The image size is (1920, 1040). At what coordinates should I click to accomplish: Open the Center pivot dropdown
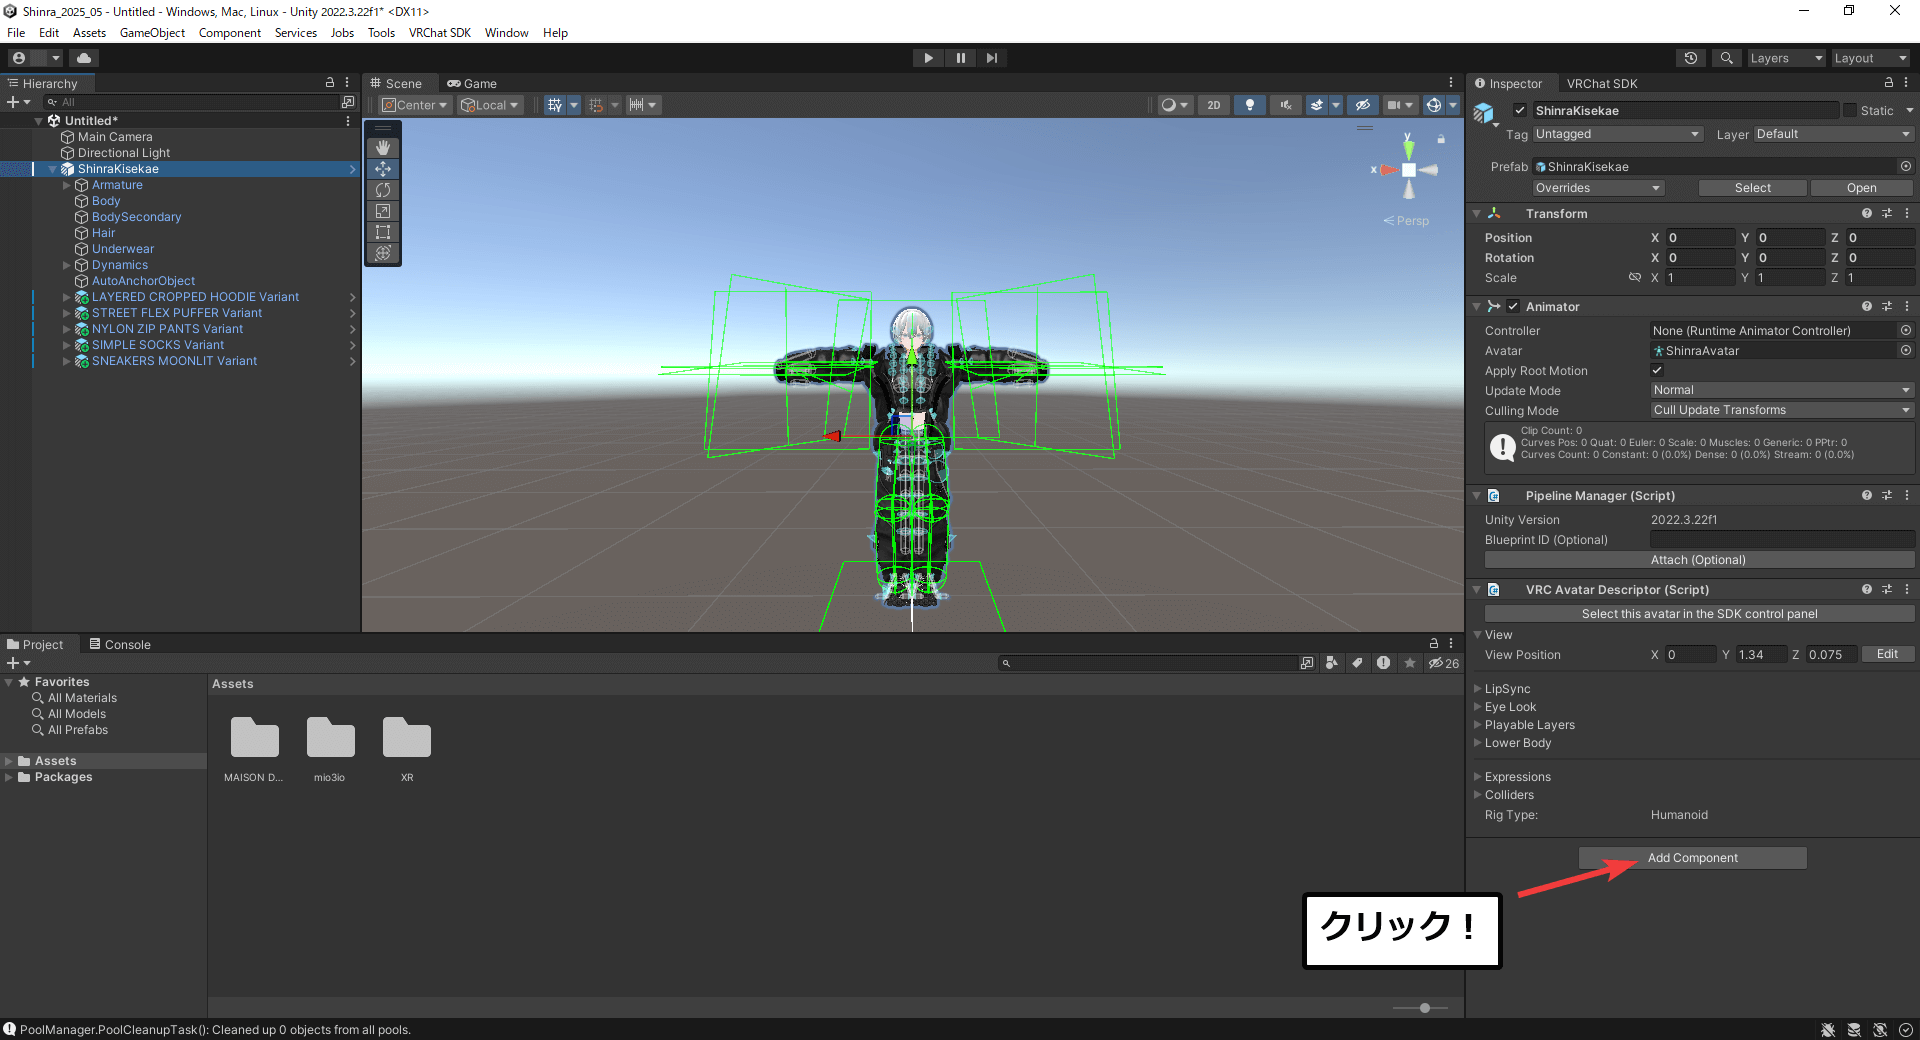point(415,105)
